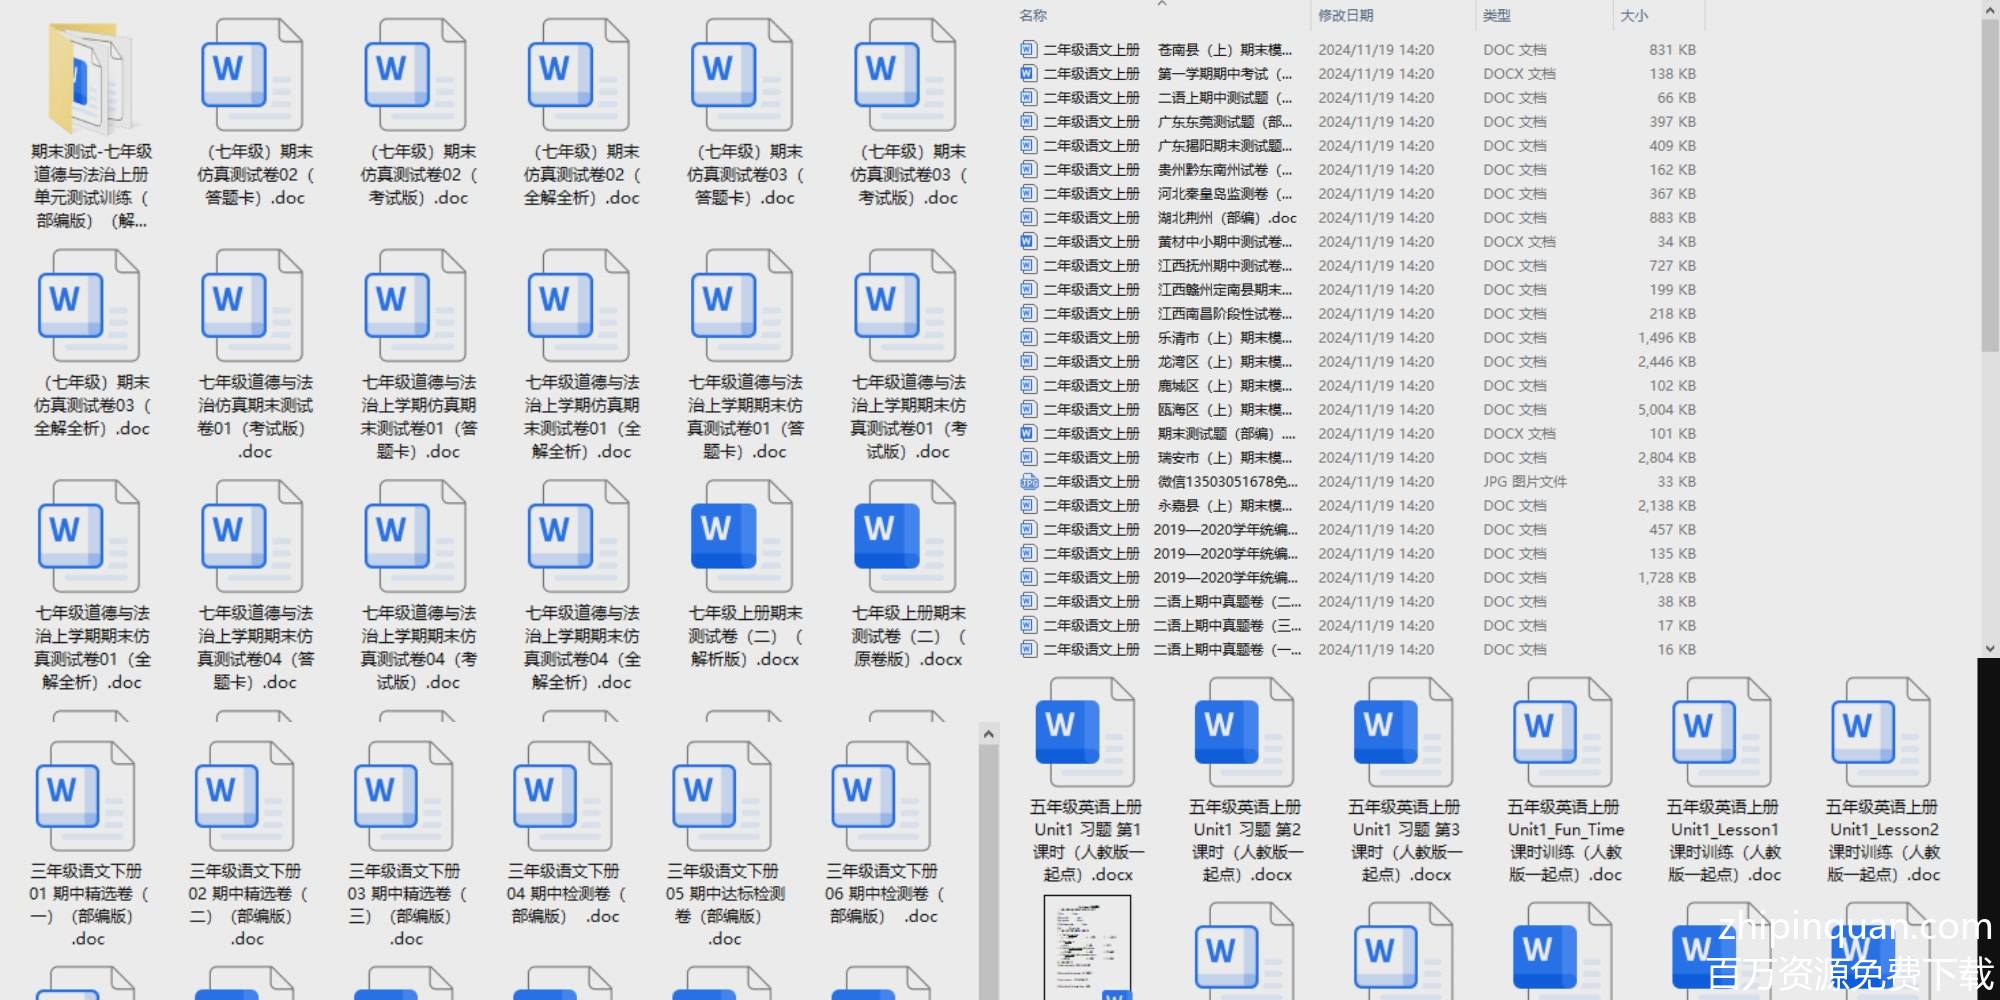Click the 类型 column header
Image resolution: width=2000 pixels, height=1000 pixels.
coord(1496,15)
